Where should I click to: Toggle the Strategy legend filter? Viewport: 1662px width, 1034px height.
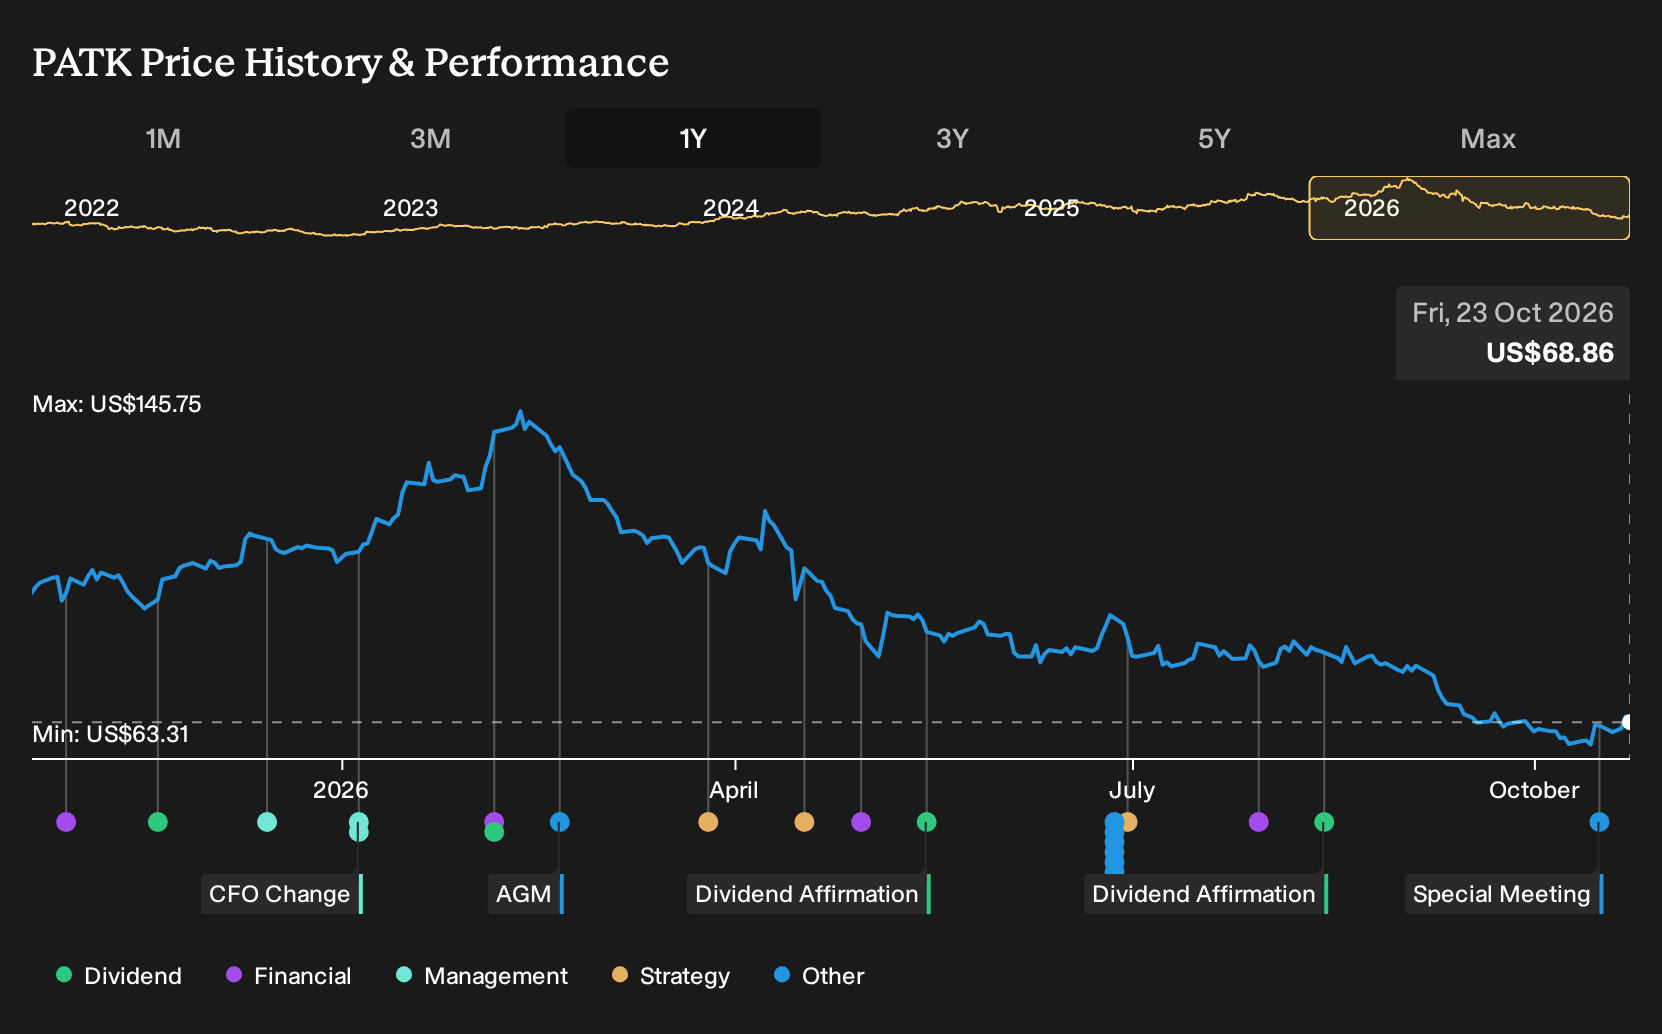tap(671, 976)
